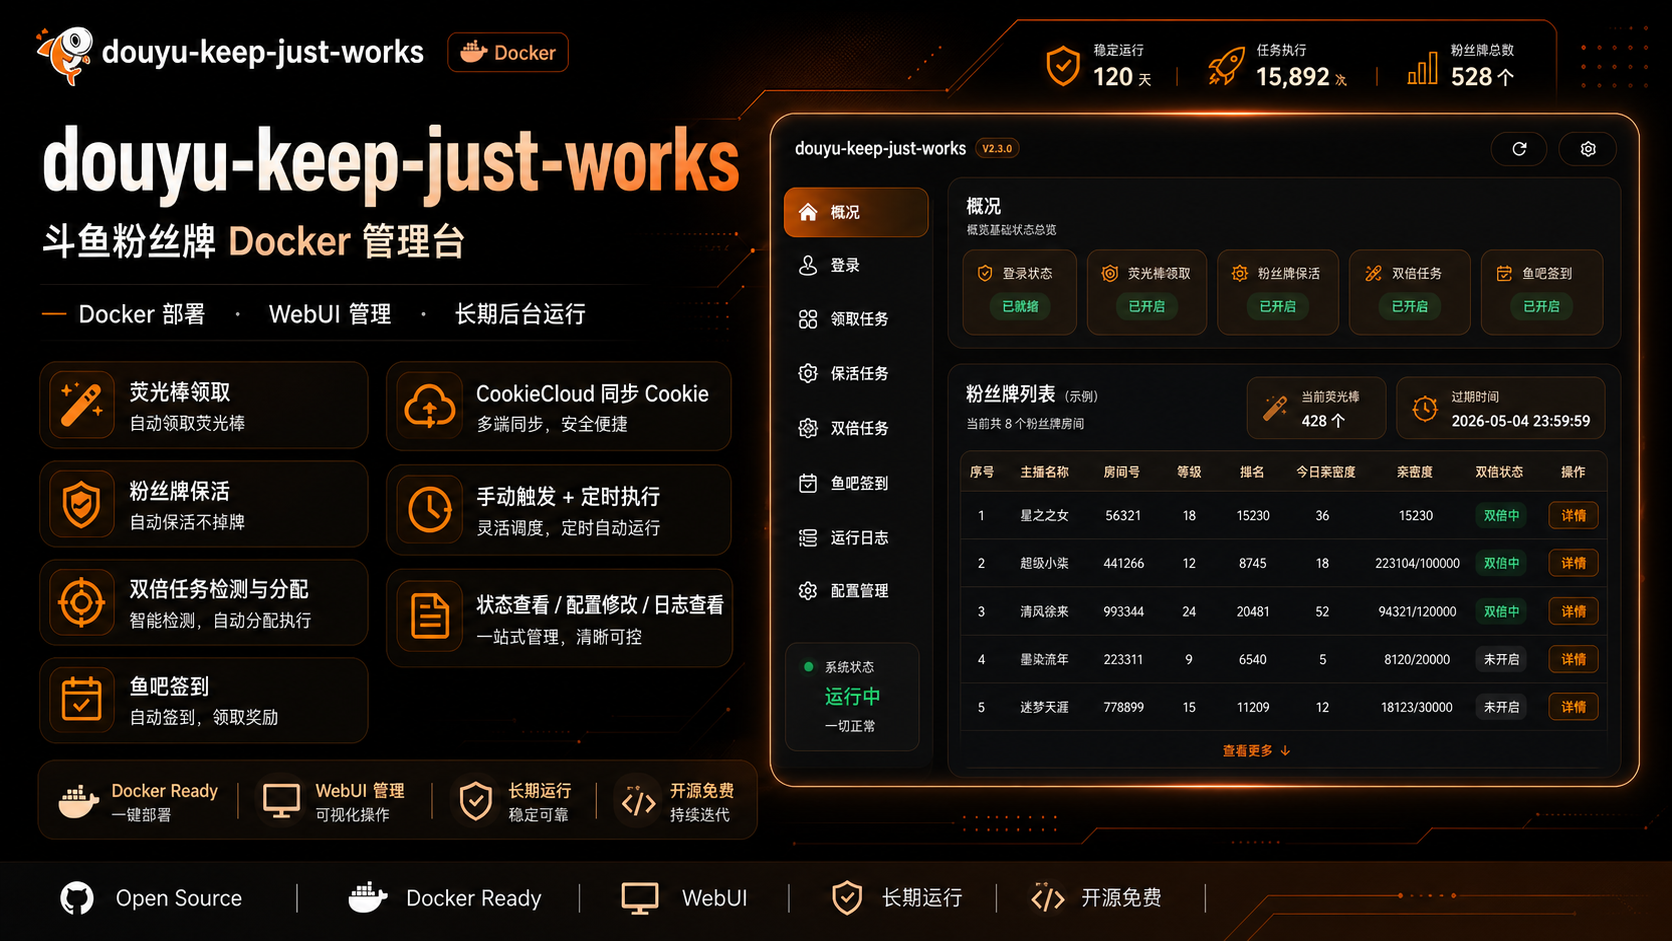Click the wand icon of the 自动领取荧光棒 card

[x=81, y=405]
